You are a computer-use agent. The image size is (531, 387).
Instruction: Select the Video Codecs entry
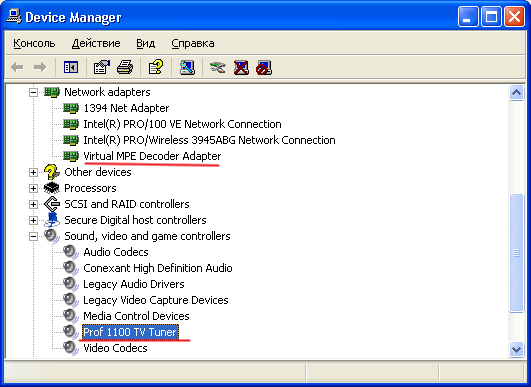point(115,348)
